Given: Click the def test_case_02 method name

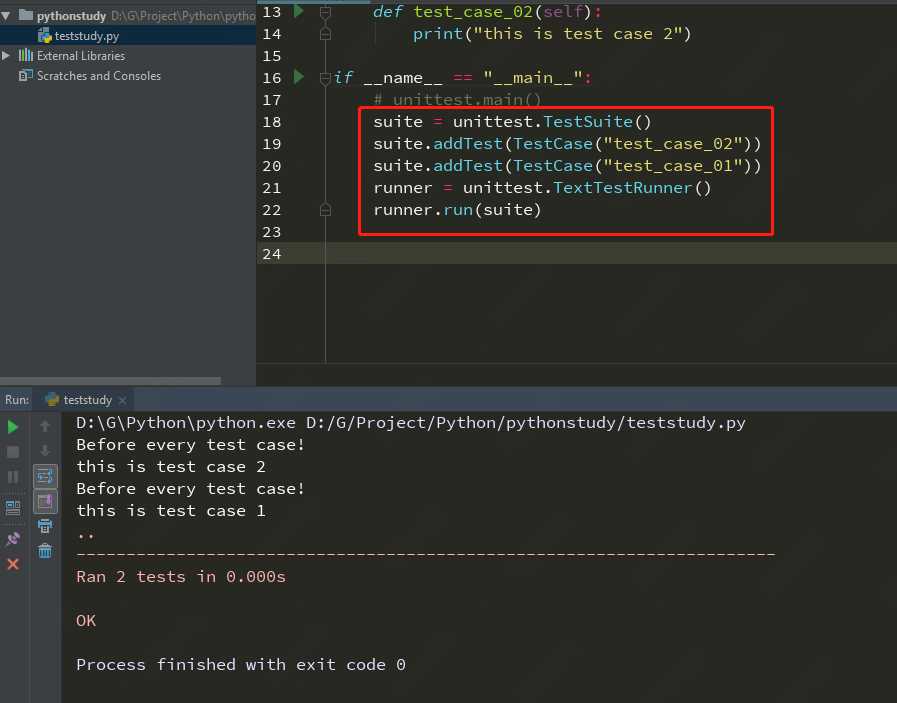Looking at the screenshot, I should pos(473,11).
